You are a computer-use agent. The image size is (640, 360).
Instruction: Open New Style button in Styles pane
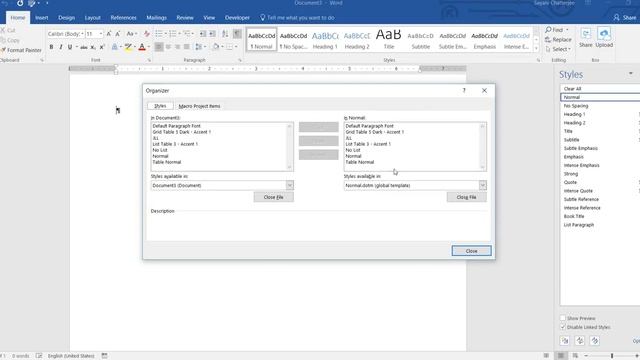tap(565, 340)
